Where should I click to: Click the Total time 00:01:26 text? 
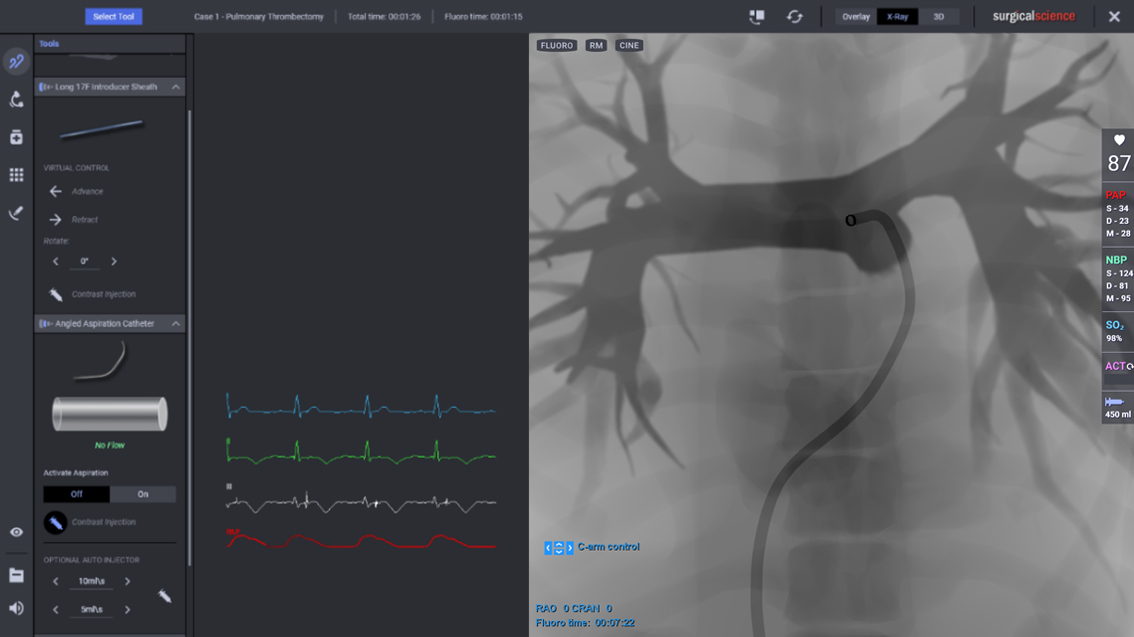(384, 17)
